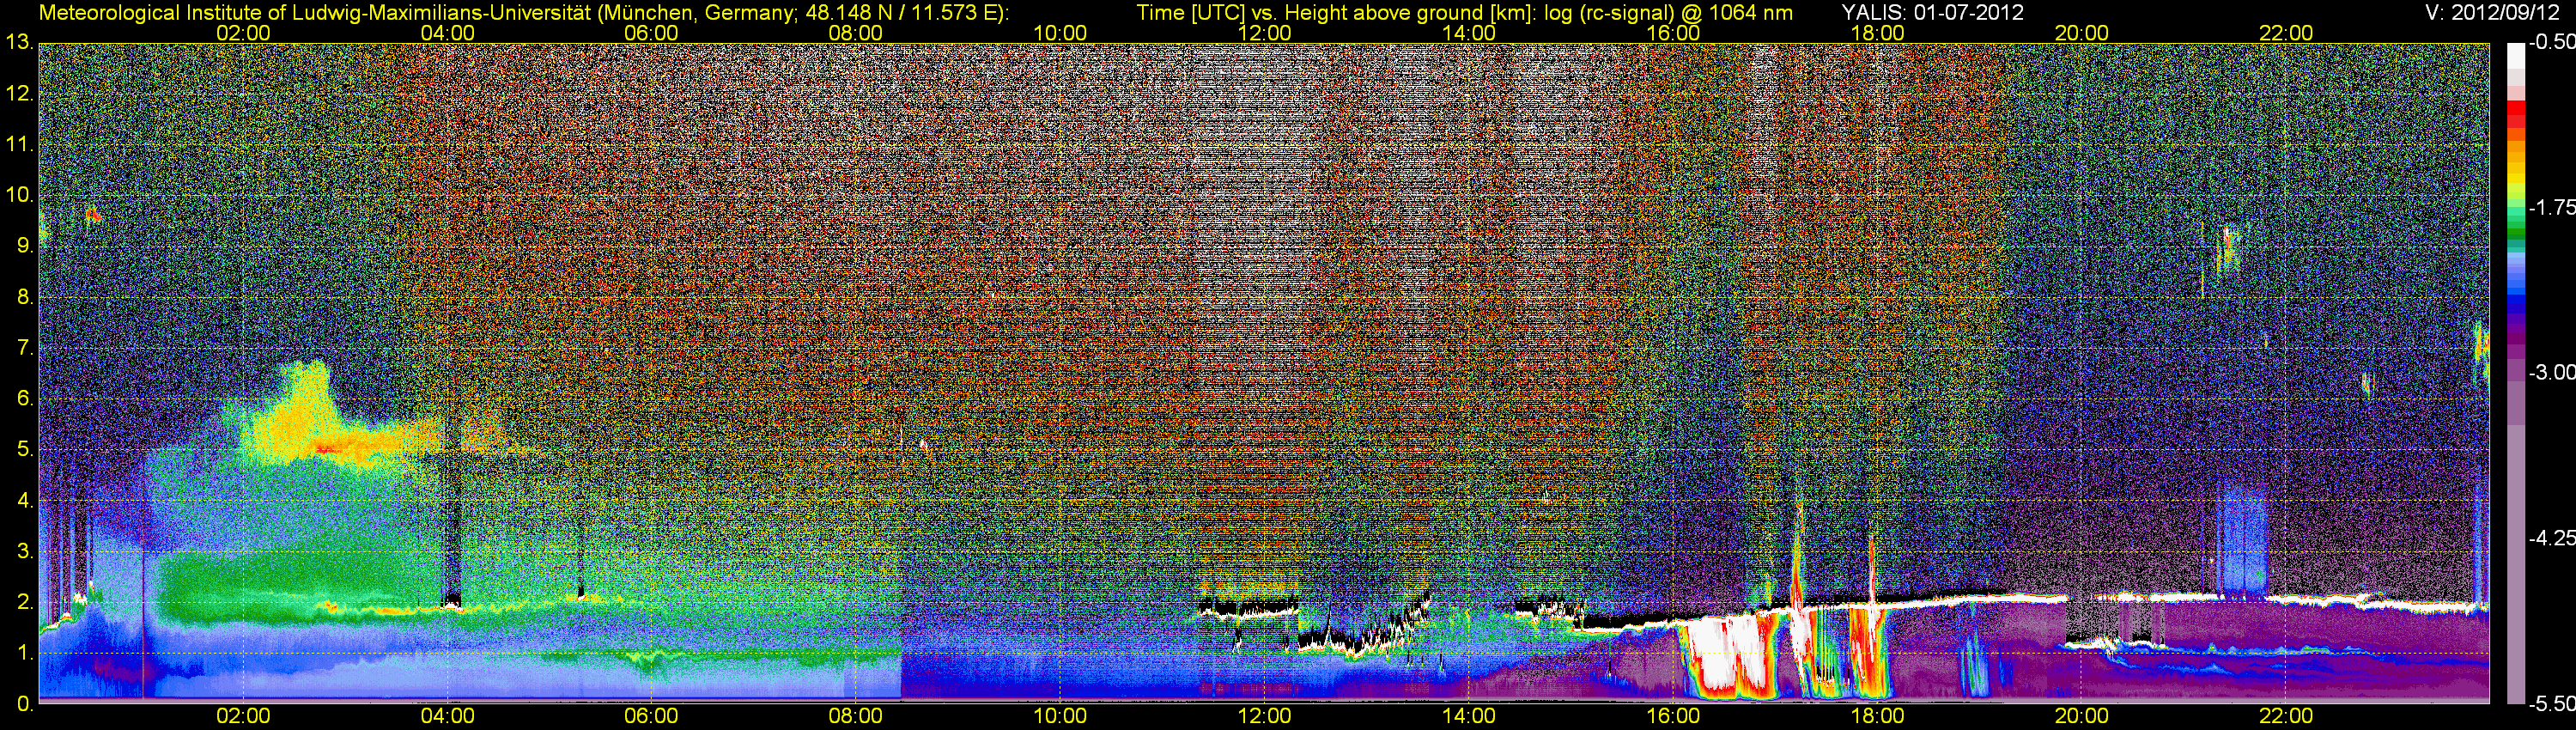Screen dimensions: 2576x730
Task: Click the -0.50 color scale value
Action: [2551, 42]
